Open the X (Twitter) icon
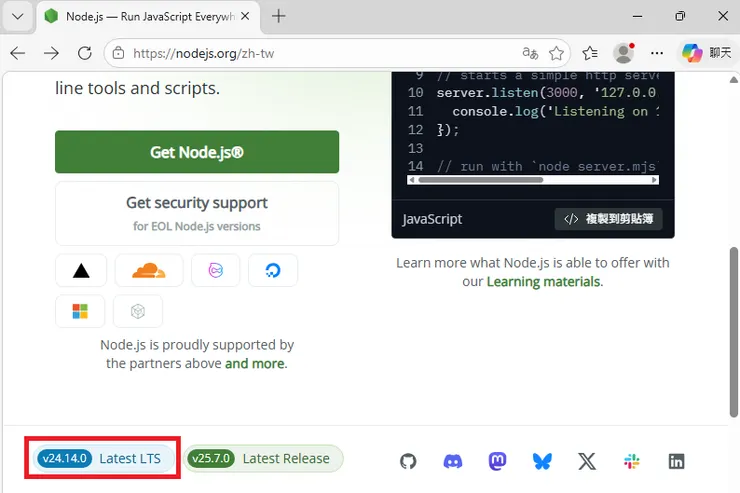This screenshot has height=493, width=740. click(x=587, y=461)
